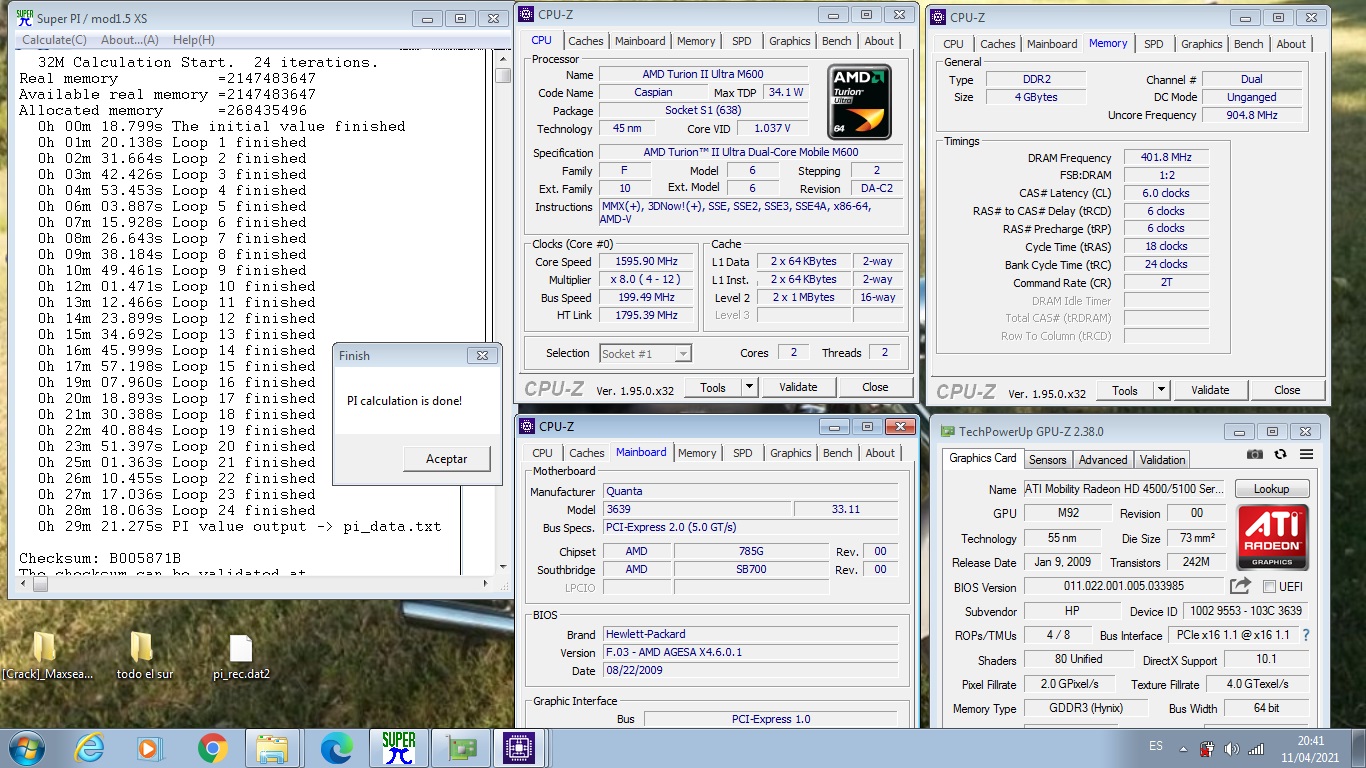Open the Socket #1 selection dropdown

click(x=645, y=353)
